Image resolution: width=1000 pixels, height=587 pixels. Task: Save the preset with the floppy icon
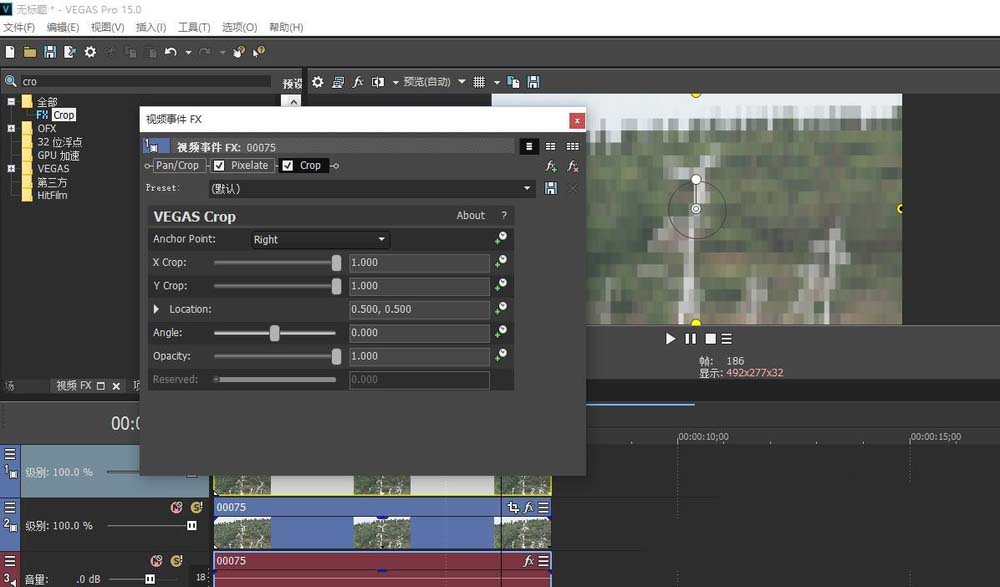[x=551, y=188]
